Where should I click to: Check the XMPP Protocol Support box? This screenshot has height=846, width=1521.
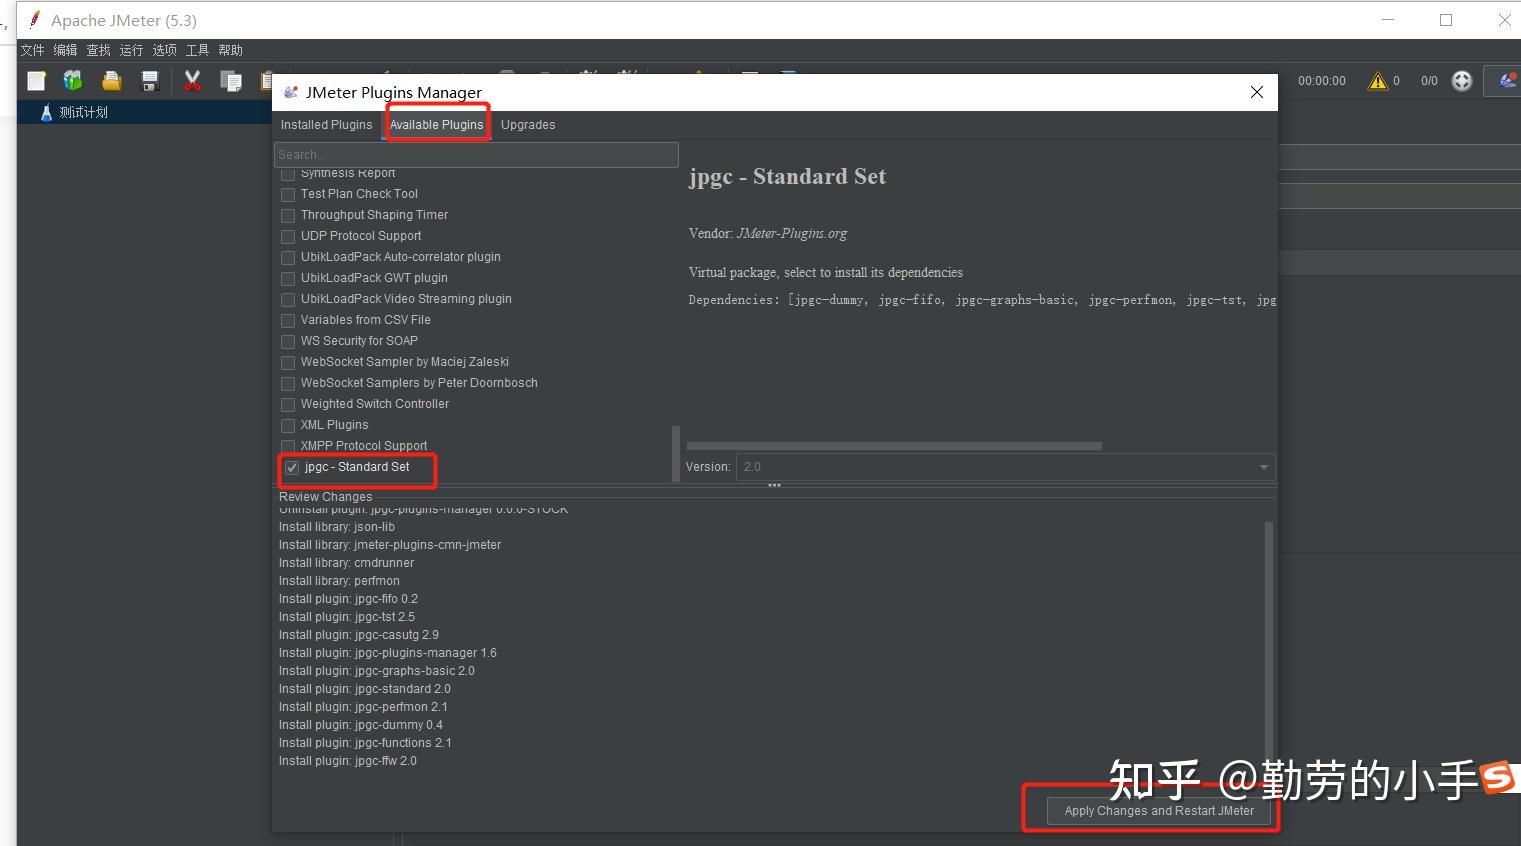(288, 446)
